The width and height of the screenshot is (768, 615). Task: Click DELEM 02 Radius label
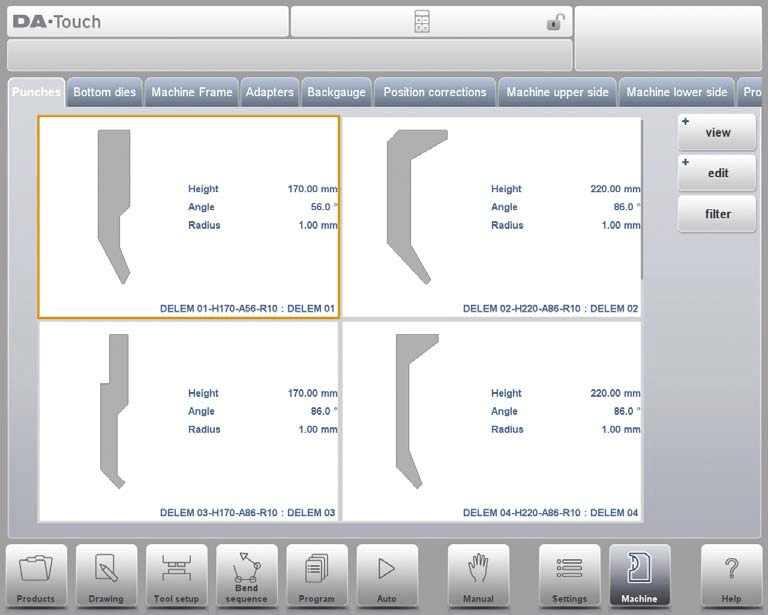coord(507,225)
